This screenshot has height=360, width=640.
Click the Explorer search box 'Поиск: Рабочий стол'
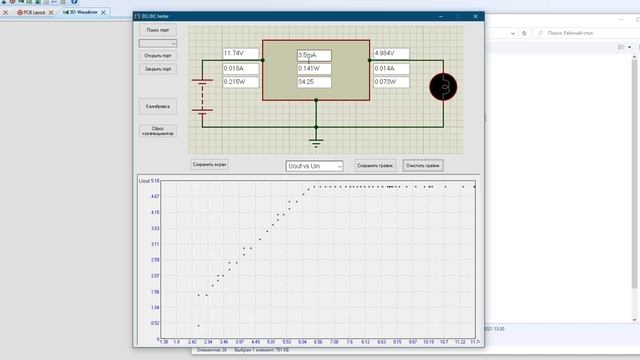(x=587, y=33)
